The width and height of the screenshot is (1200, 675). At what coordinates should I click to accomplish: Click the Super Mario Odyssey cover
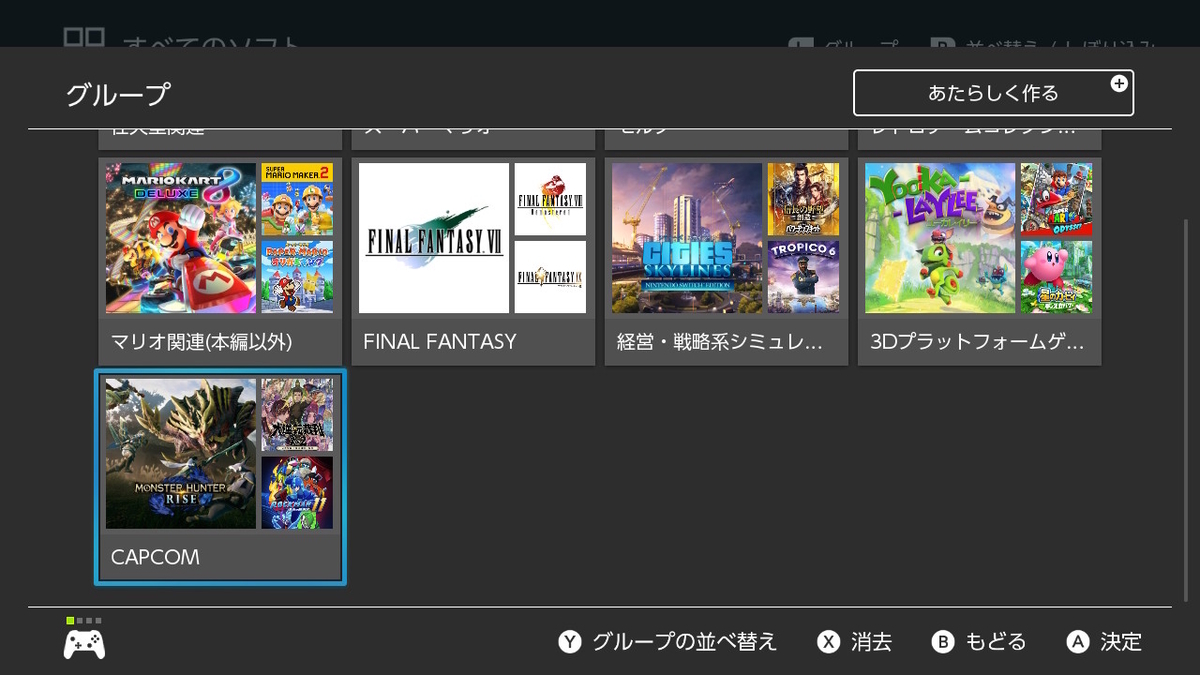(1056, 199)
